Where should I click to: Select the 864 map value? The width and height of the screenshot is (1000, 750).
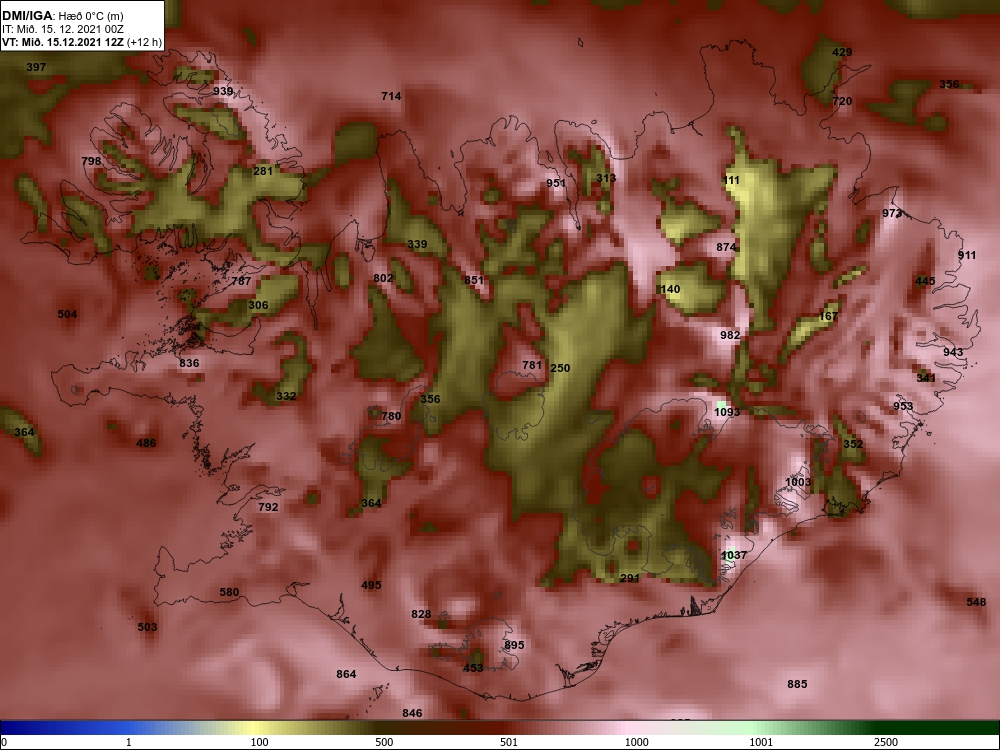point(346,674)
